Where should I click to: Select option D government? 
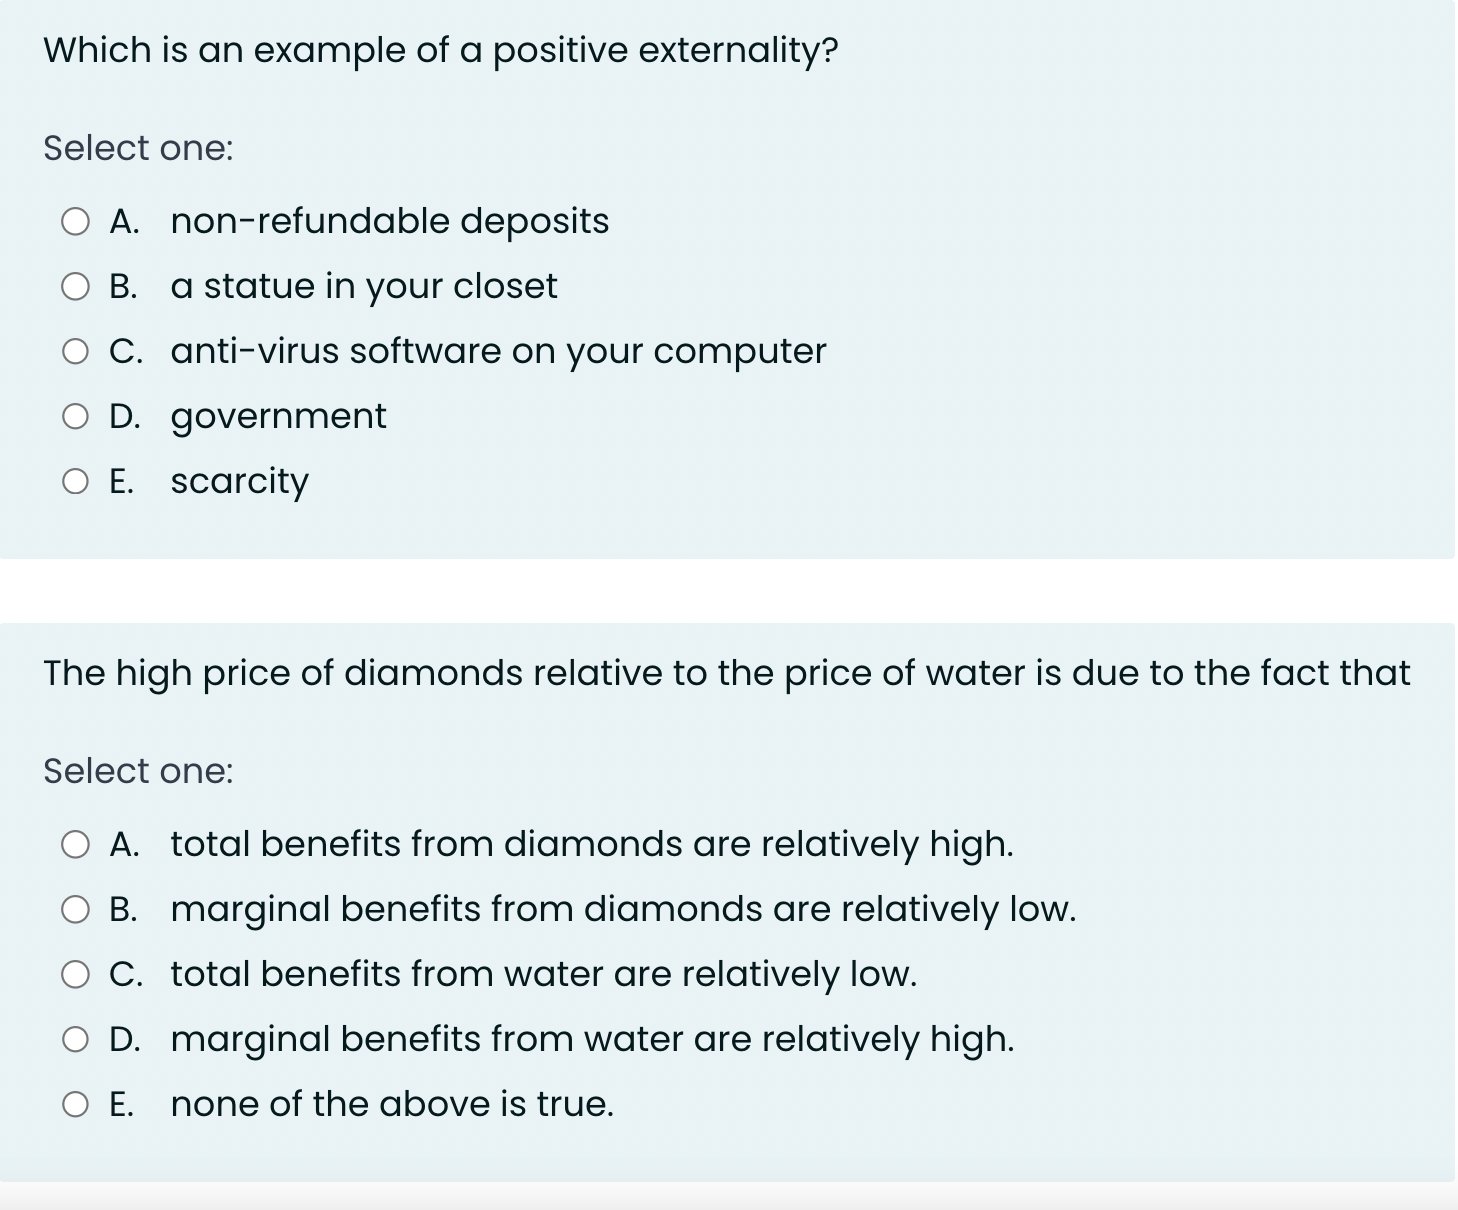(76, 415)
